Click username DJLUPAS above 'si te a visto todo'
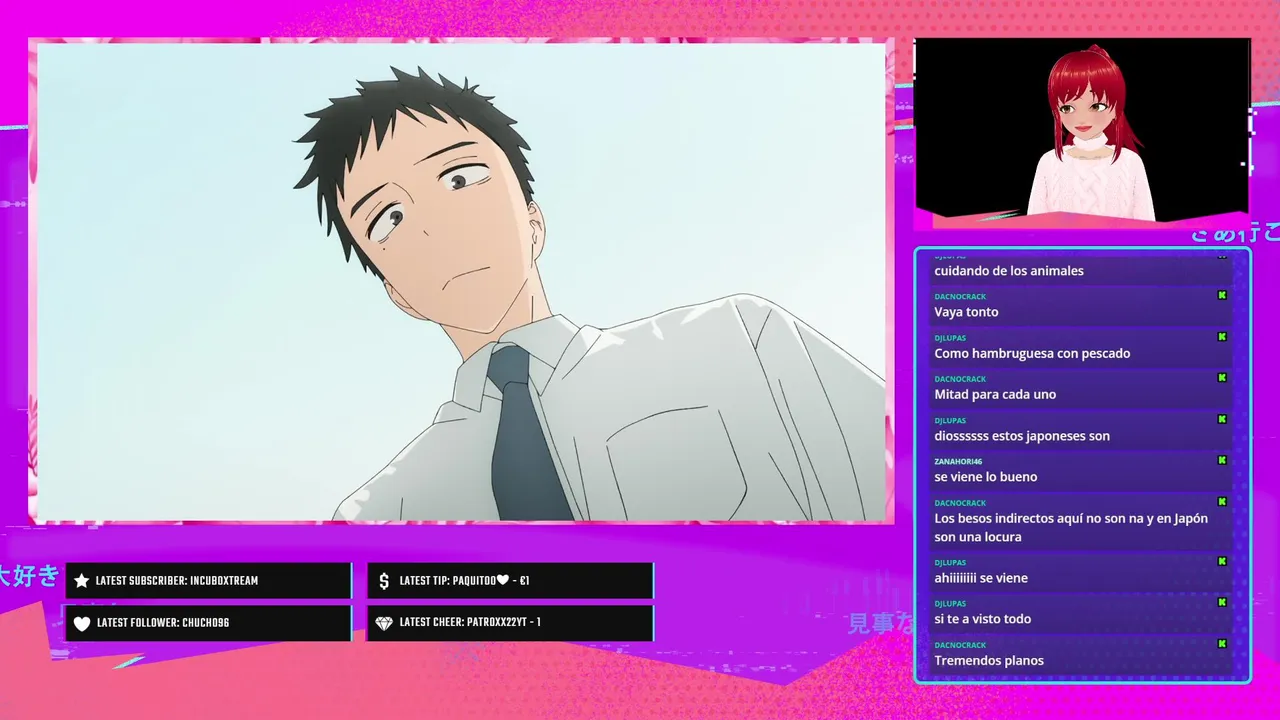This screenshot has width=1280, height=720. (x=950, y=603)
